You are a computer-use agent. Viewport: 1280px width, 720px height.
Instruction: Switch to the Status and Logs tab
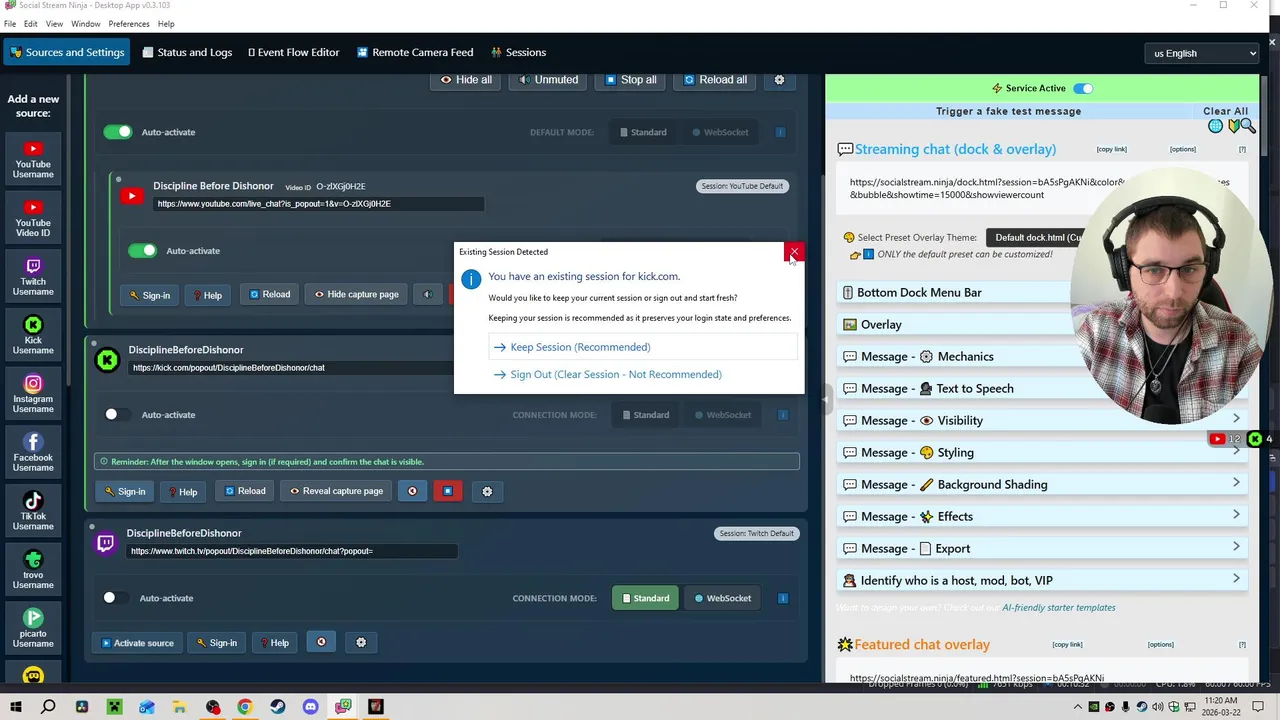187,52
